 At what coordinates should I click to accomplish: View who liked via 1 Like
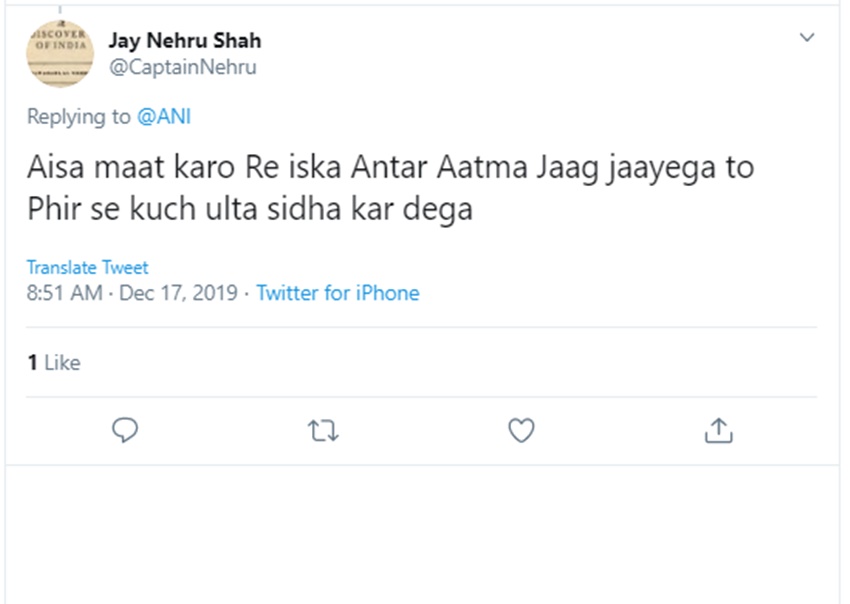point(54,363)
